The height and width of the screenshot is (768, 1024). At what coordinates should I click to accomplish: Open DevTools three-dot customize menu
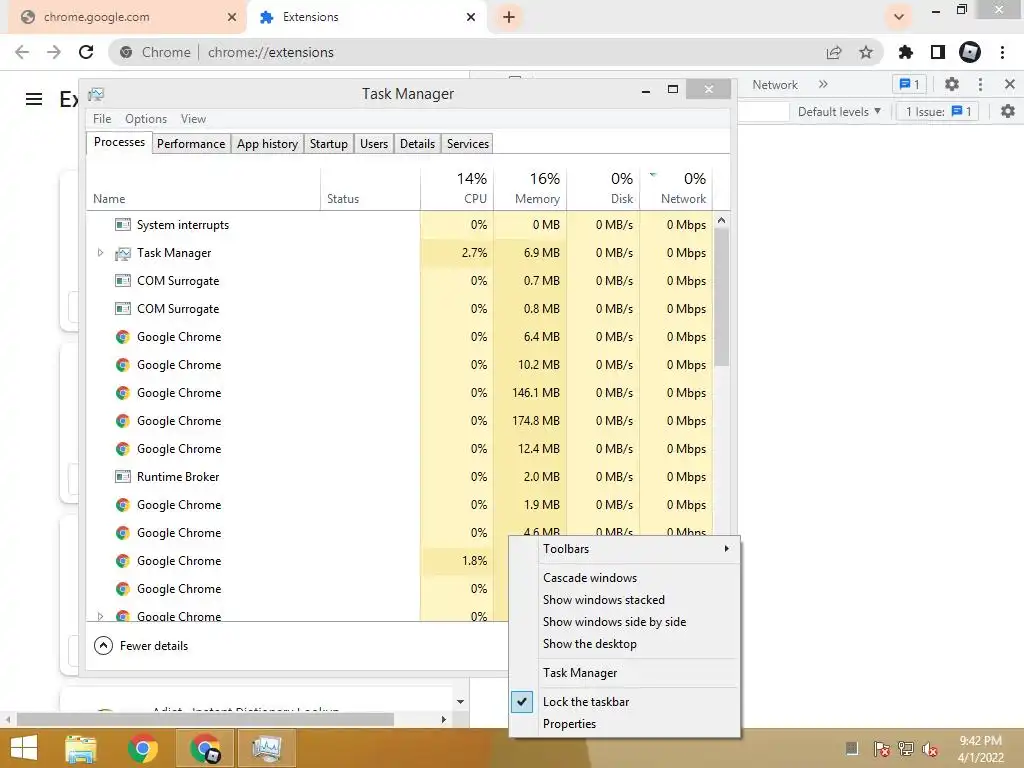(x=980, y=84)
